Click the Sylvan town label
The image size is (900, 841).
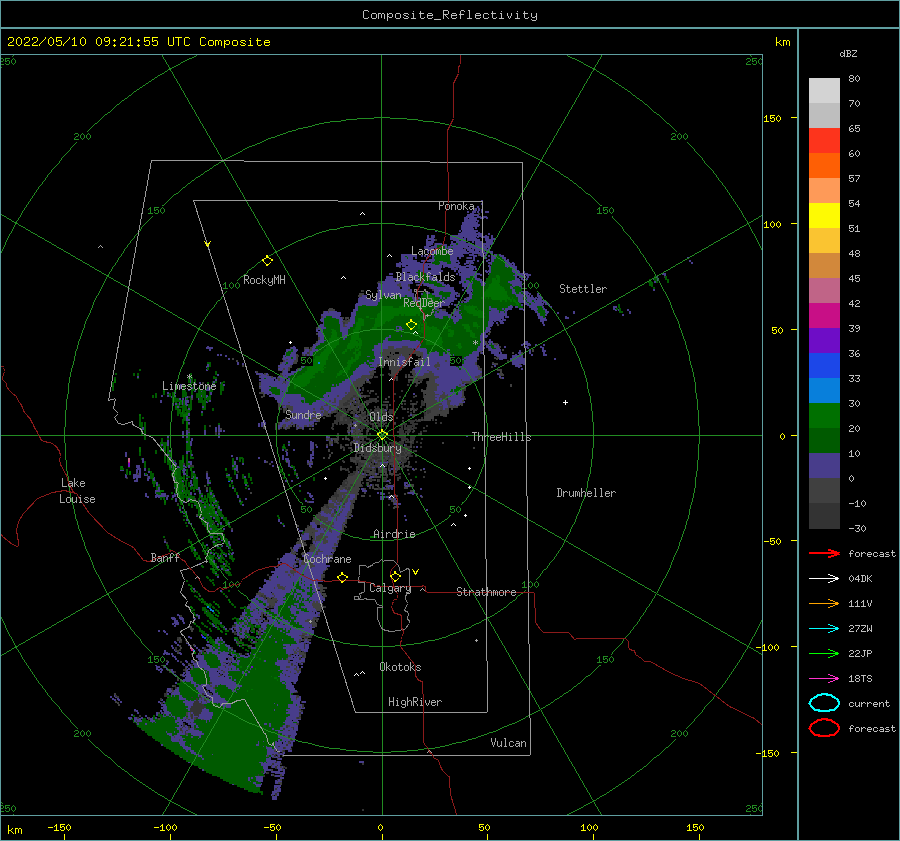coord(383,295)
